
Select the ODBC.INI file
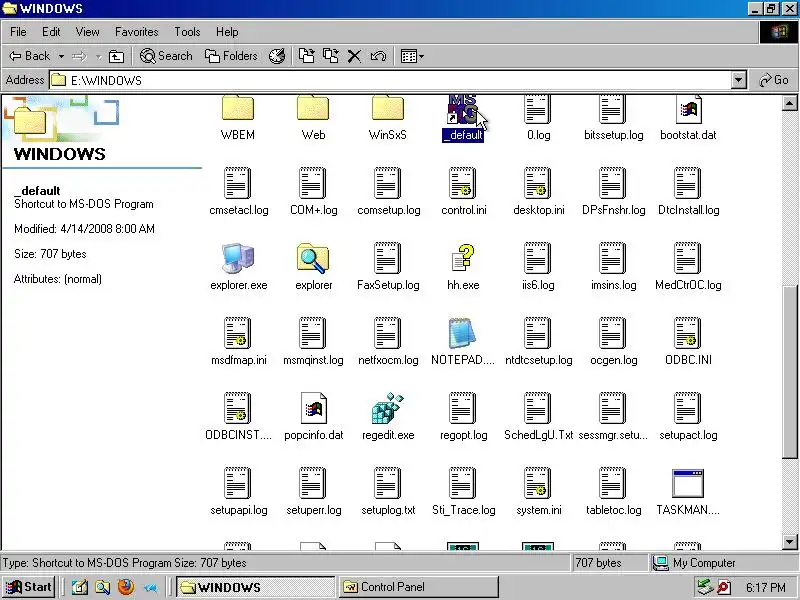click(688, 333)
